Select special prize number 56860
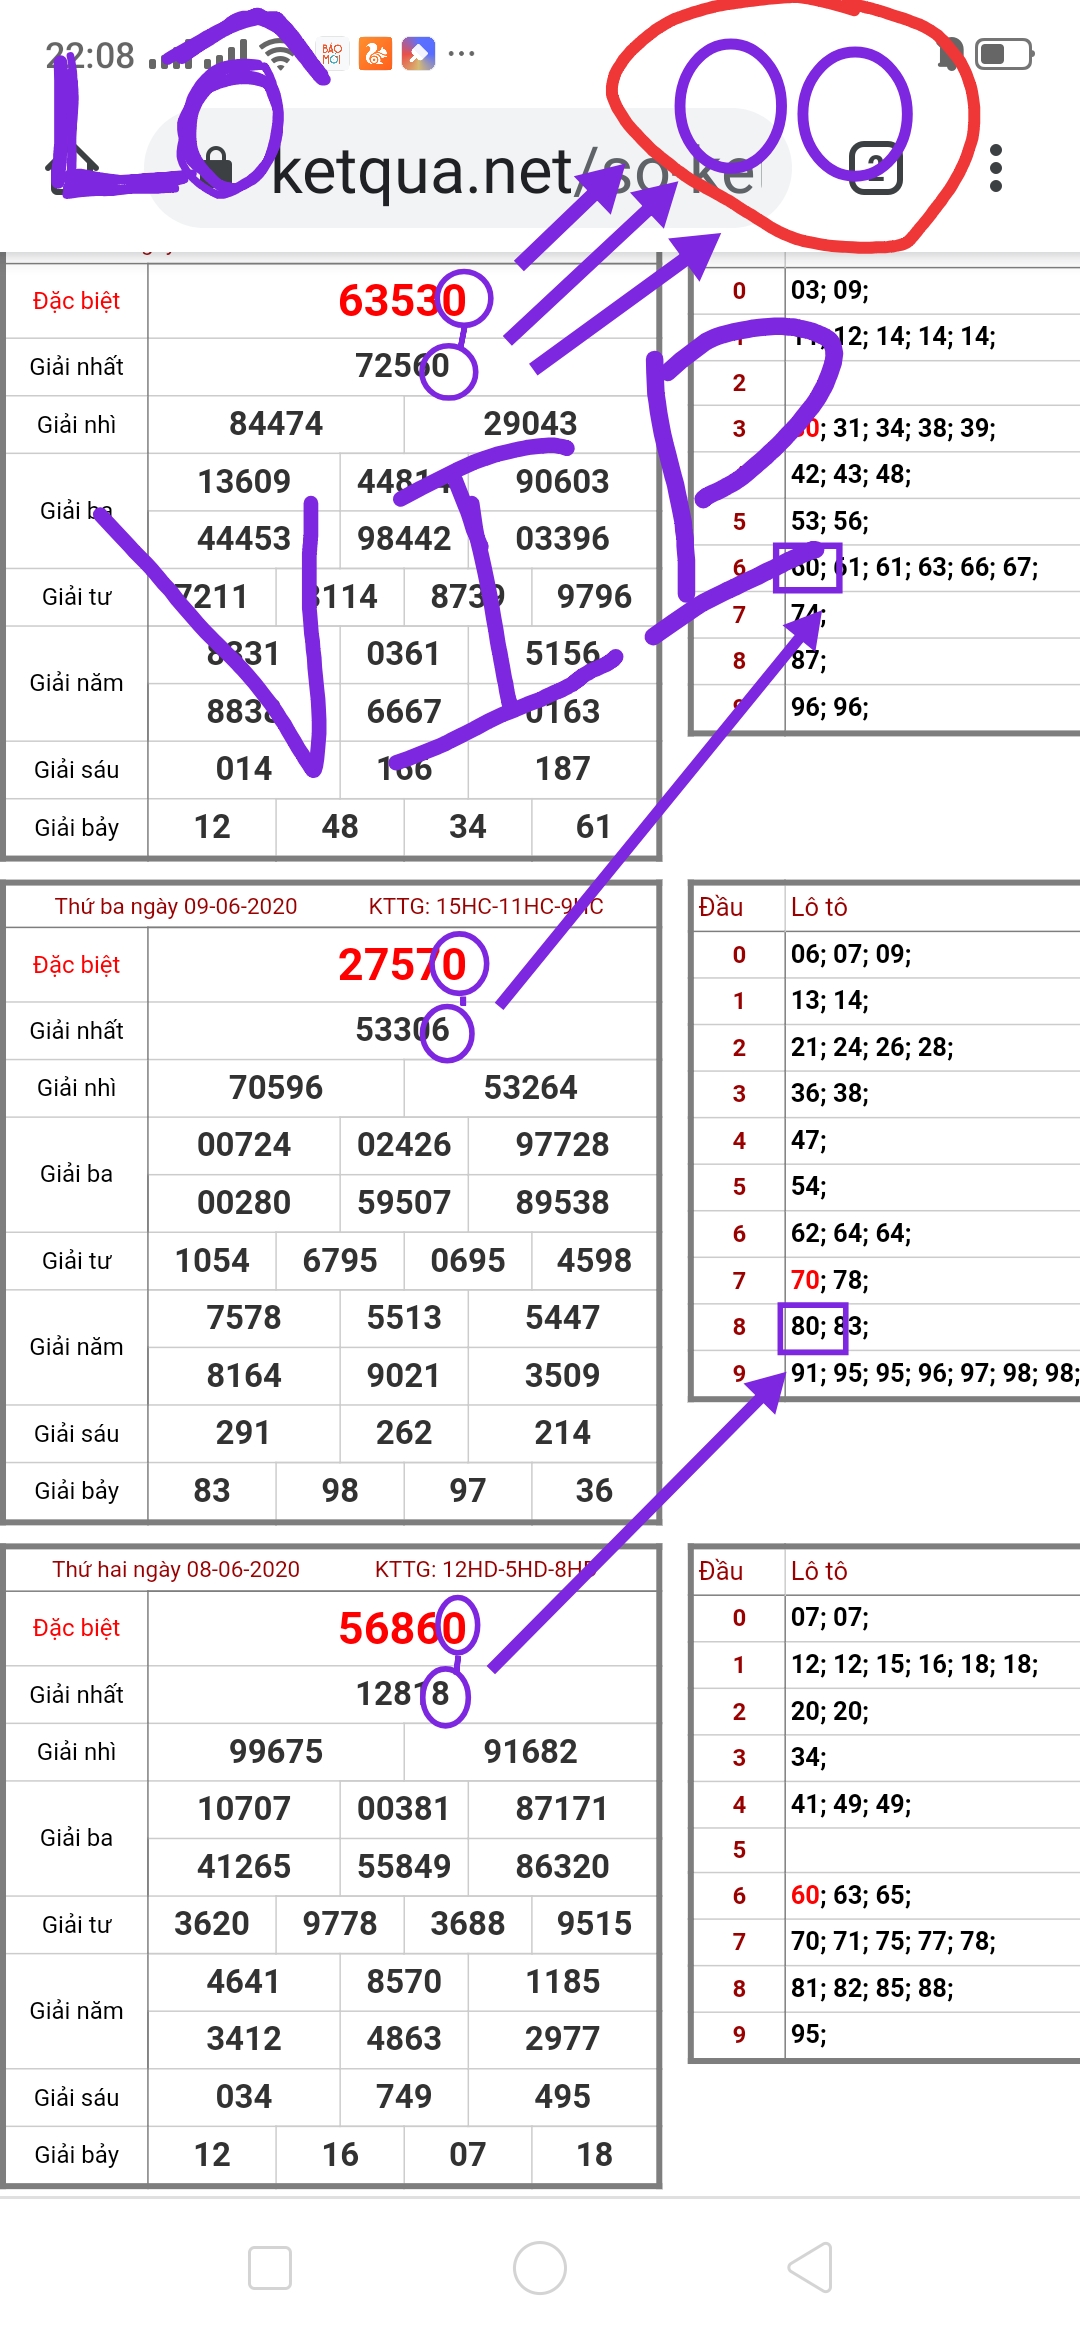Image resolution: width=1080 pixels, height=2340 pixels. (402, 1628)
